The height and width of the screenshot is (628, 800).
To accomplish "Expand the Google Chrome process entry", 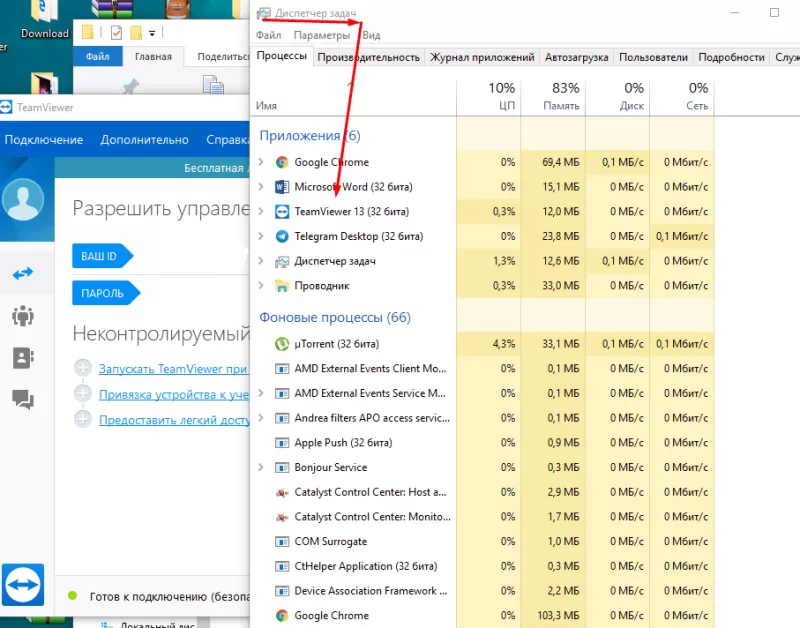I will pyautogui.click(x=262, y=161).
